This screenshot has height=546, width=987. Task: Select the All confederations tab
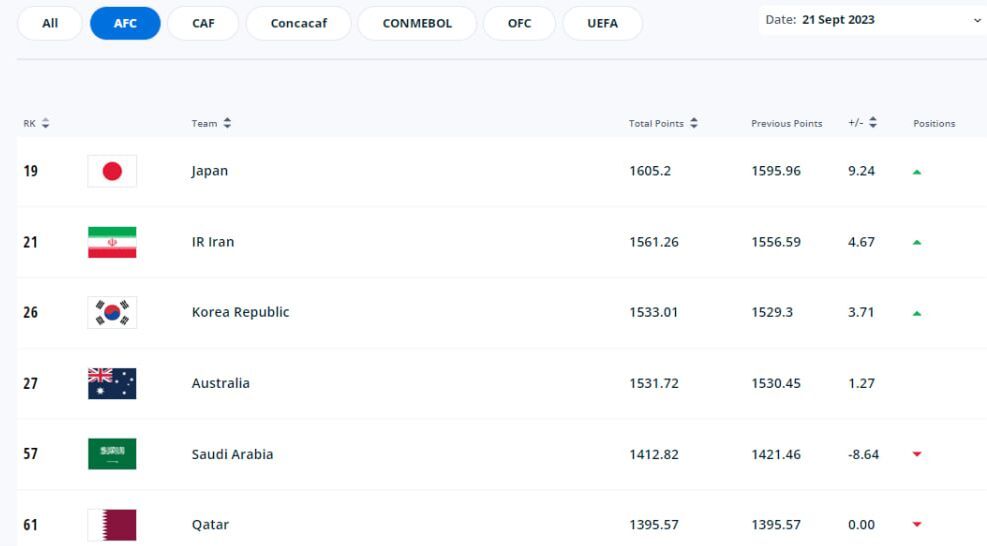49,24
